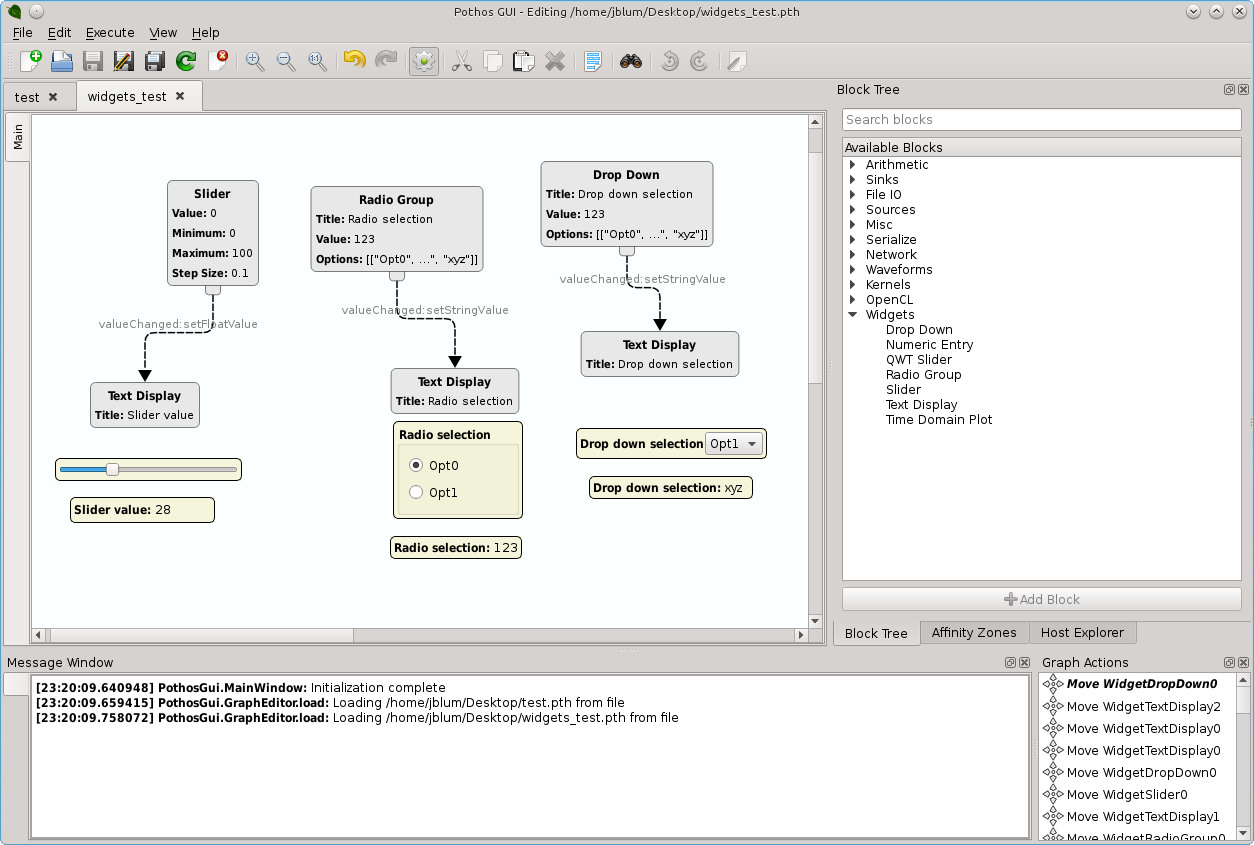
Task: Close the test tab
Action: point(53,97)
